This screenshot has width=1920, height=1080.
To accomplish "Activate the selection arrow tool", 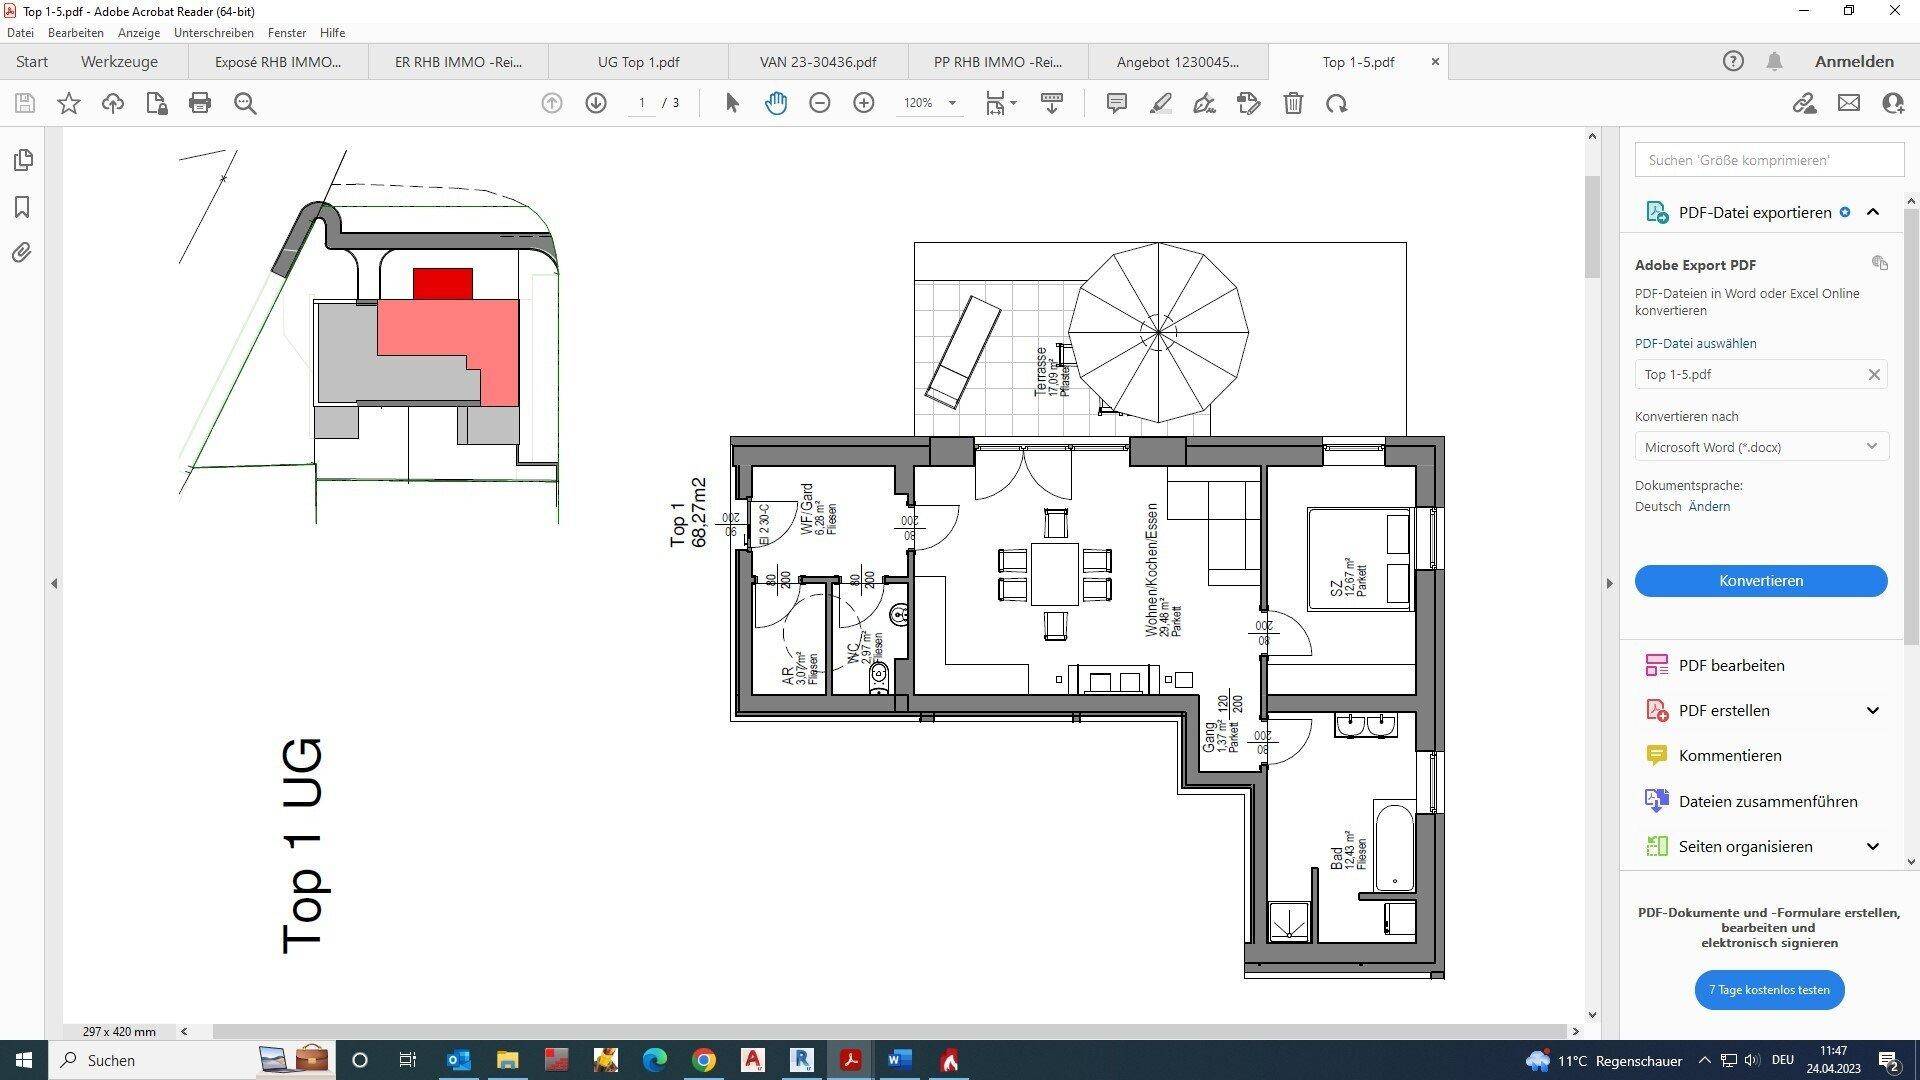I will (x=732, y=103).
